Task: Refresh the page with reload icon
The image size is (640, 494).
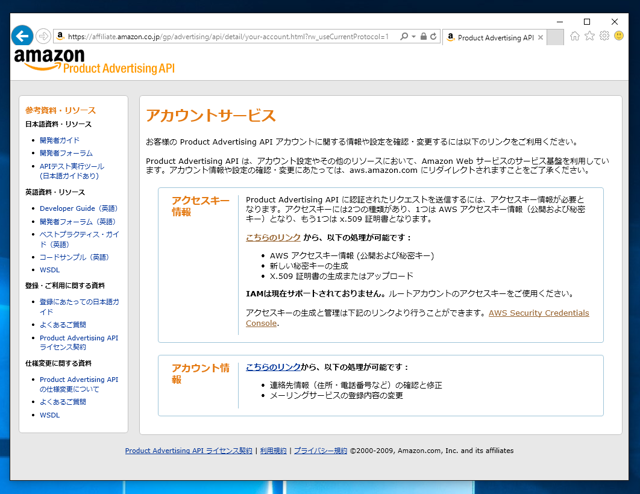Action: click(x=433, y=36)
